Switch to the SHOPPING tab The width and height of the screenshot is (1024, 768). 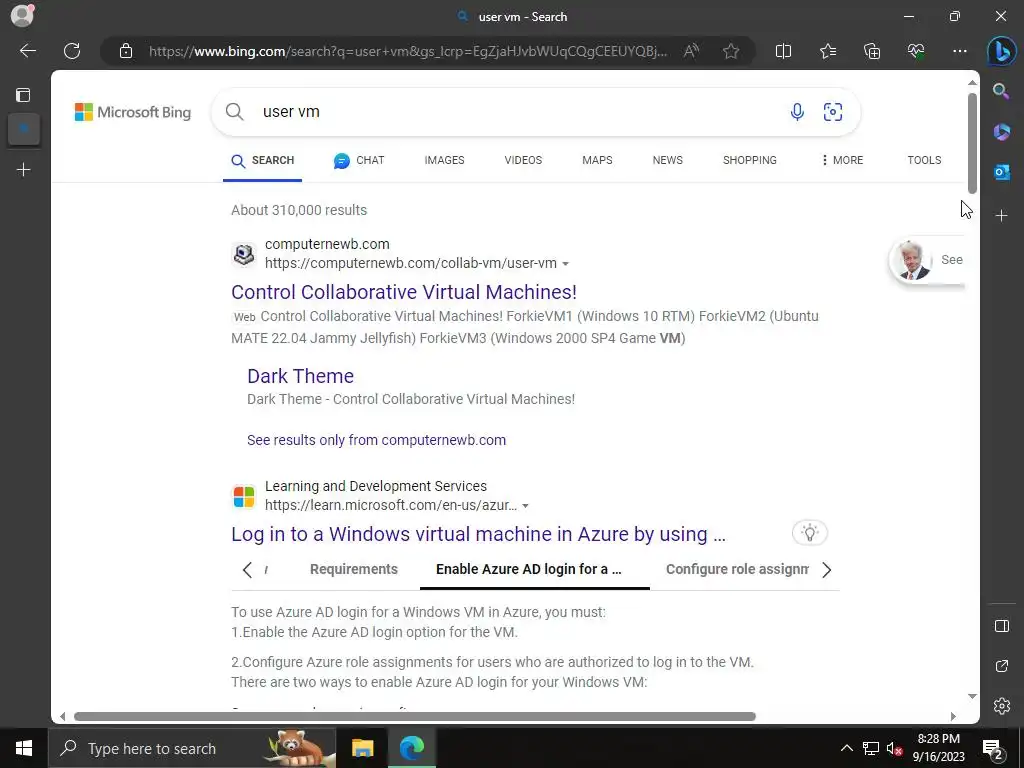750,160
